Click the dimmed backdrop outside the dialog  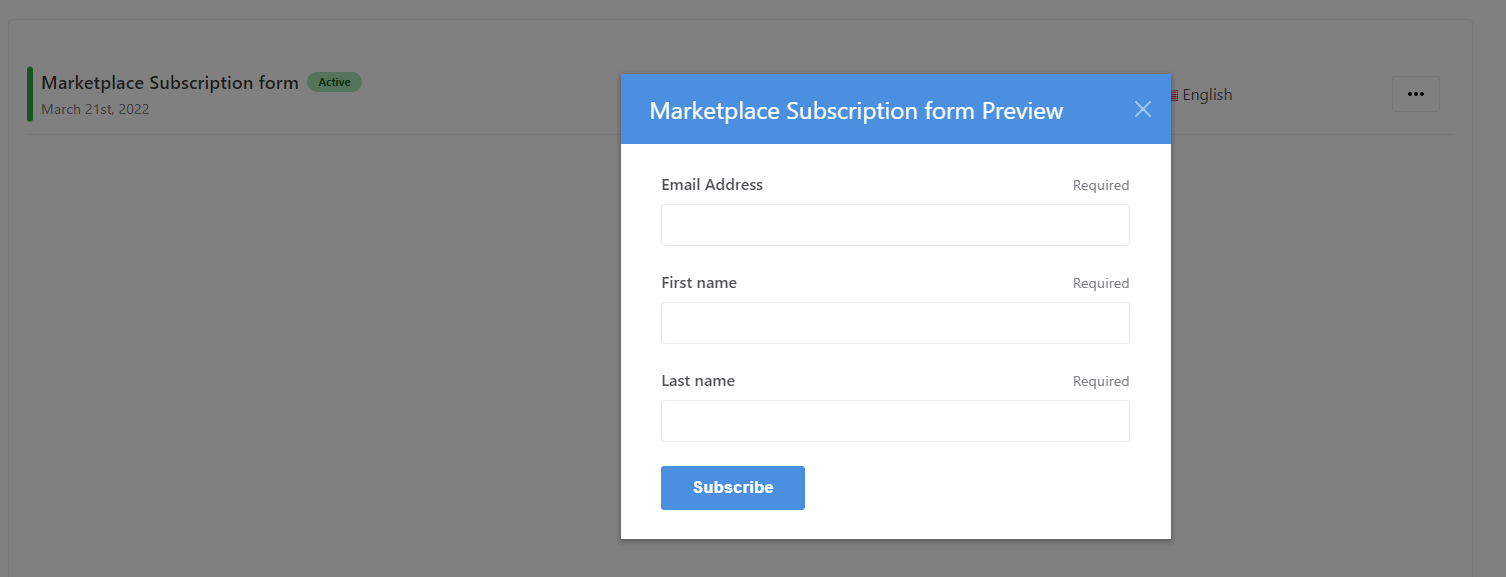(300, 350)
